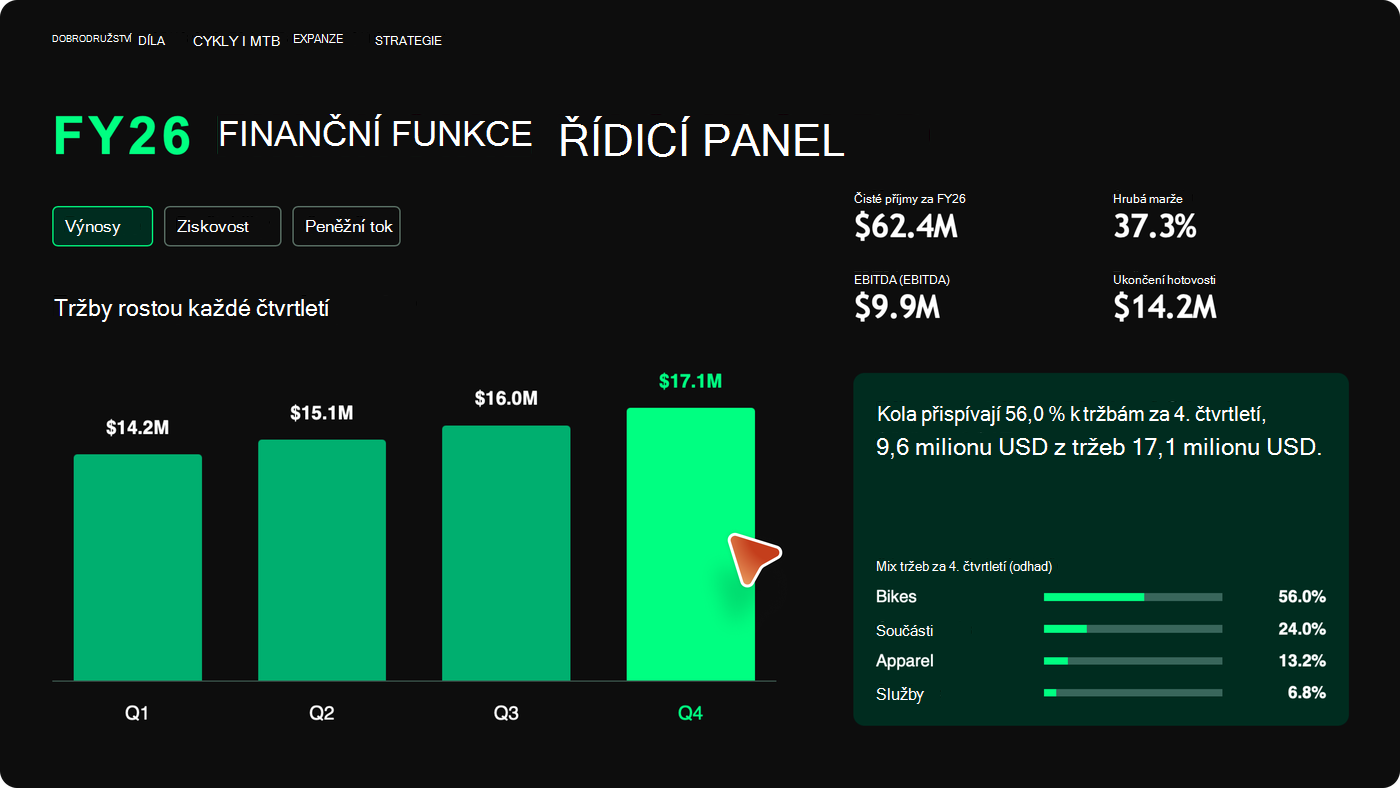Open the EXPANZE nav link

[x=318, y=39]
